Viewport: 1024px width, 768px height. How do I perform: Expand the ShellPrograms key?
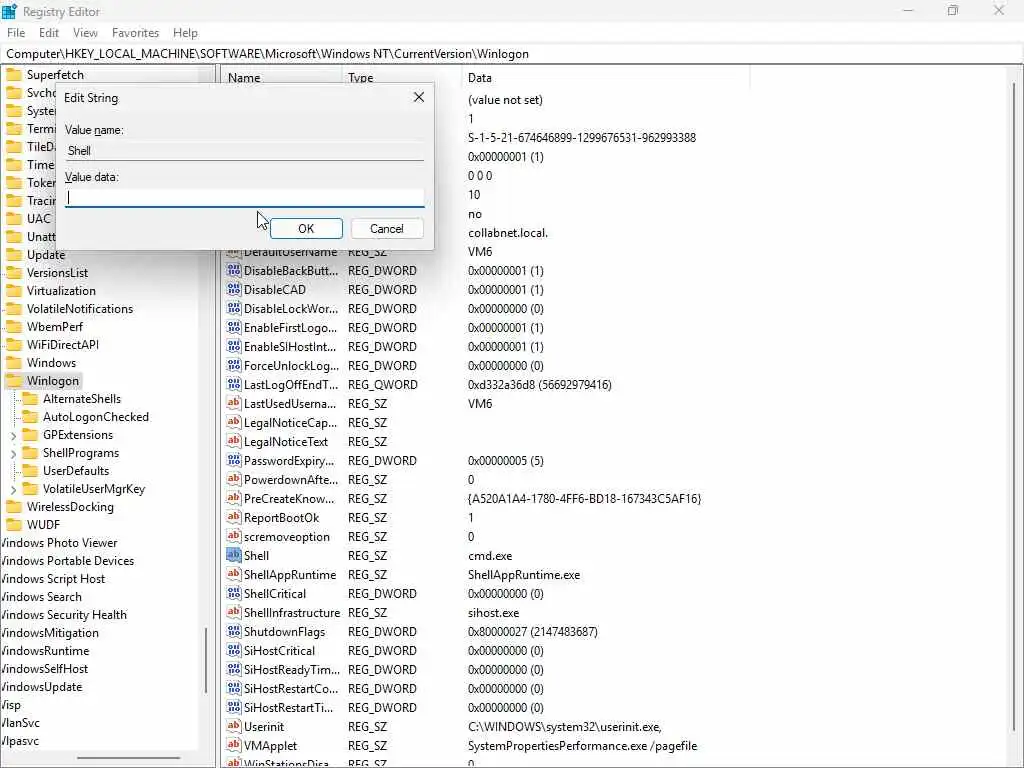(14, 453)
